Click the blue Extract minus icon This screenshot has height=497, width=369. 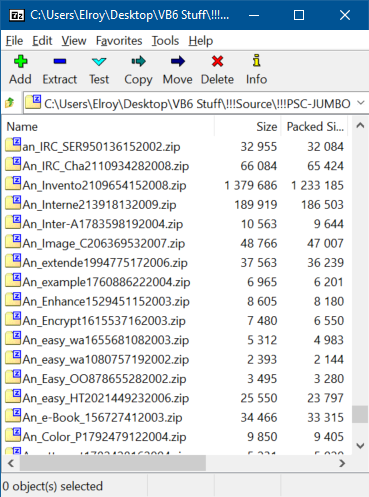(60, 61)
